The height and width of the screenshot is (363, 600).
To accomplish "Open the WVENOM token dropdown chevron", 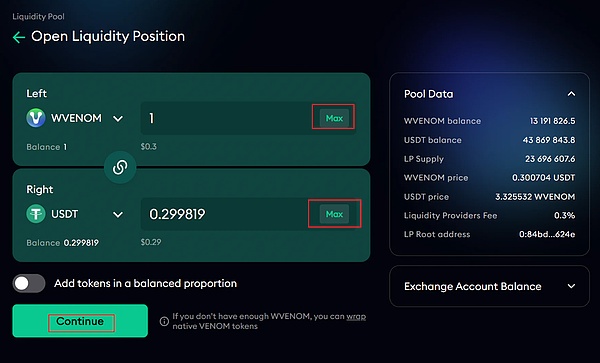I will point(118,119).
